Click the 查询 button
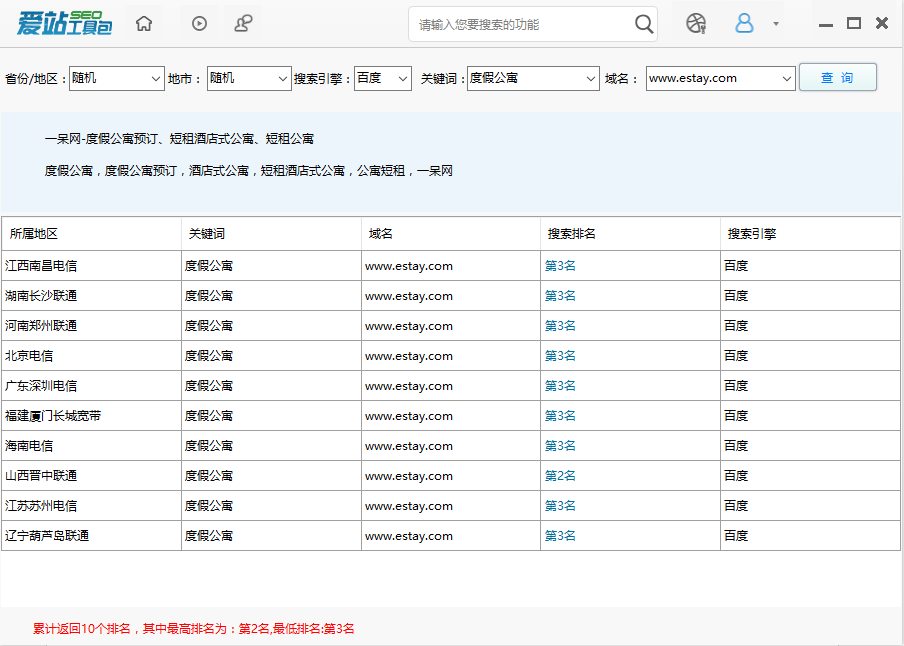Viewport: 904px width, 646px height. pyautogui.click(x=837, y=78)
